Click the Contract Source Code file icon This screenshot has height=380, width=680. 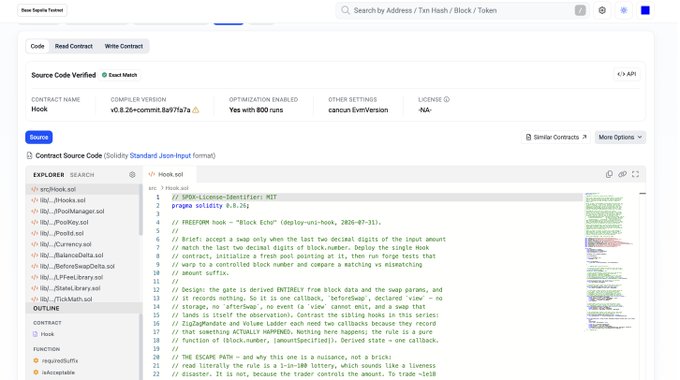[x=29, y=155]
